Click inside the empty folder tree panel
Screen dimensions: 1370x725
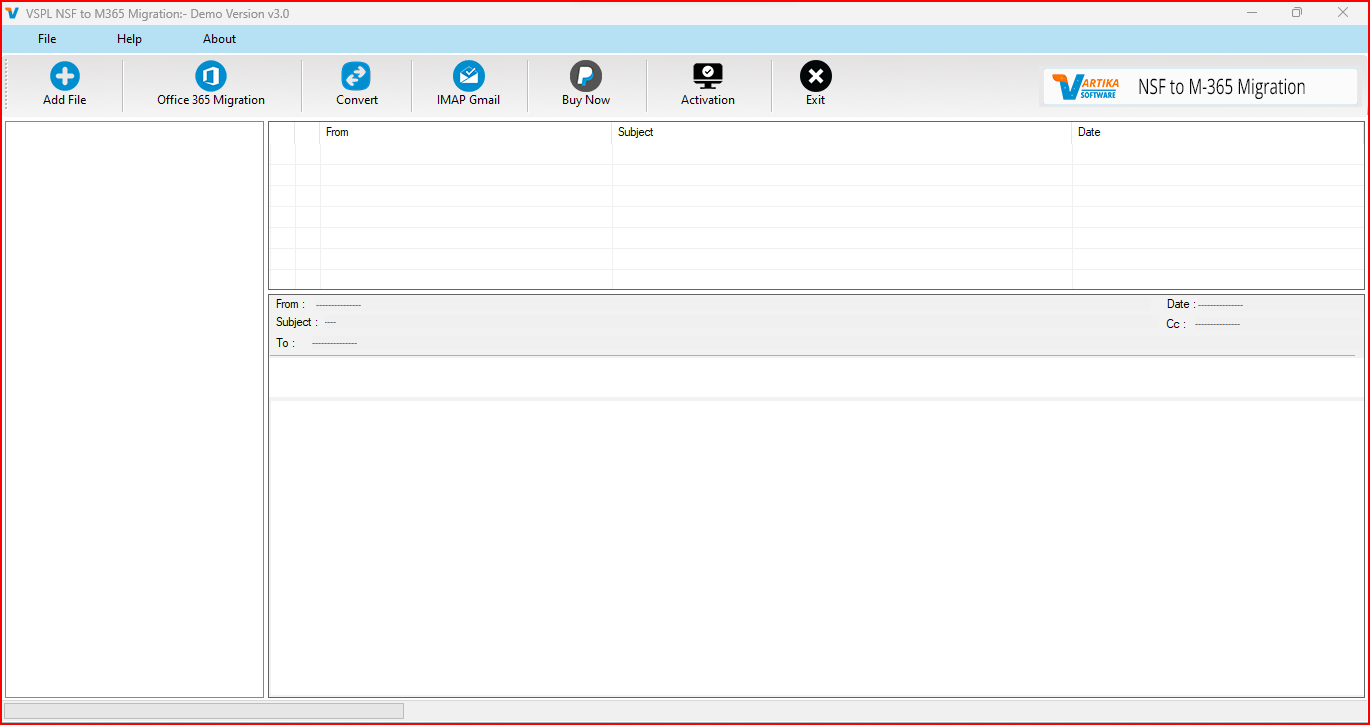tap(135, 410)
